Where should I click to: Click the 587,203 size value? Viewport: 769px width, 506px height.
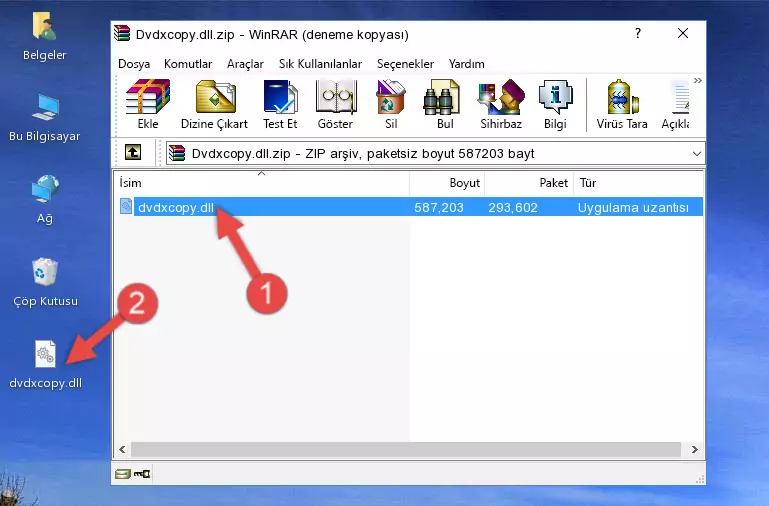coord(438,207)
